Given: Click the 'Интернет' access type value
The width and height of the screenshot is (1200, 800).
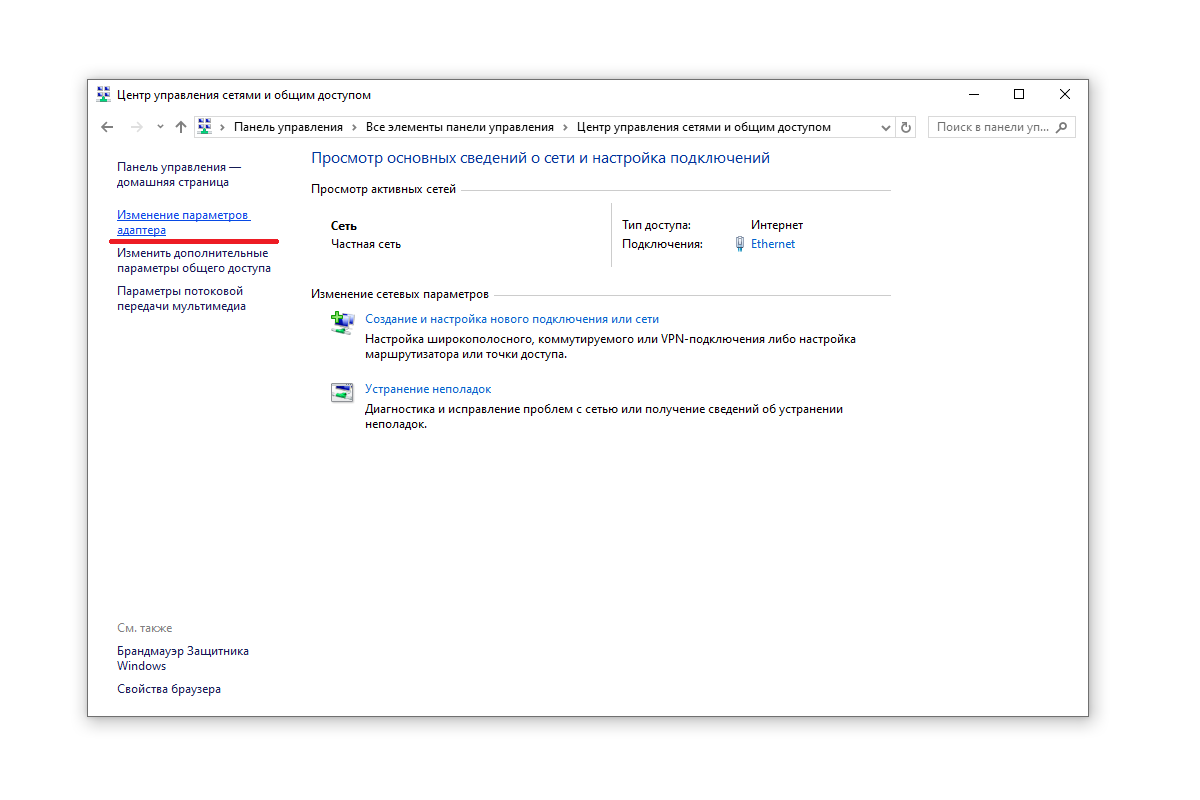Looking at the screenshot, I should tap(777, 225).
